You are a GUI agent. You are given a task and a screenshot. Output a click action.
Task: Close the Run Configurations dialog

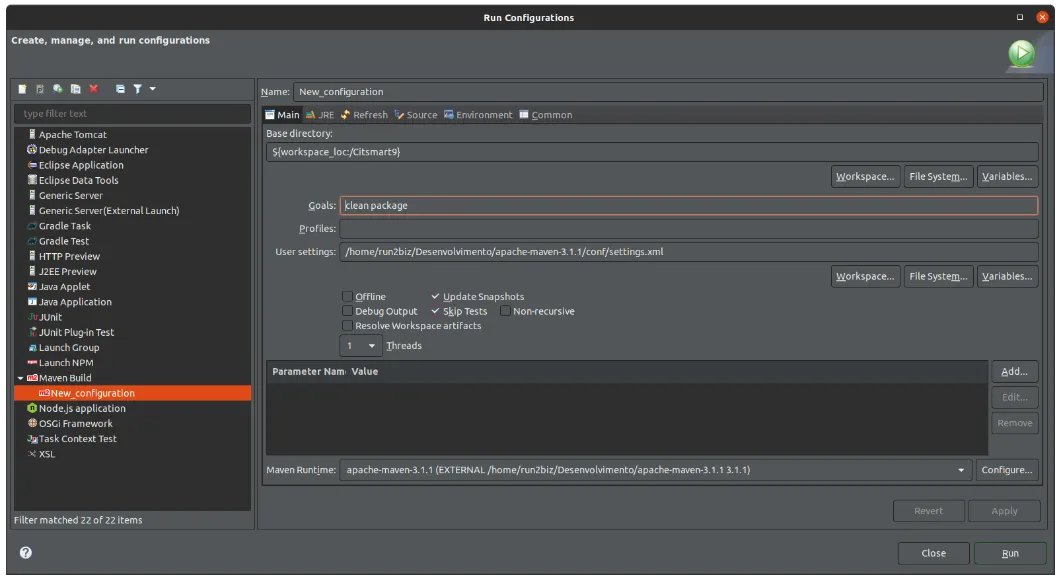(933, 553)
